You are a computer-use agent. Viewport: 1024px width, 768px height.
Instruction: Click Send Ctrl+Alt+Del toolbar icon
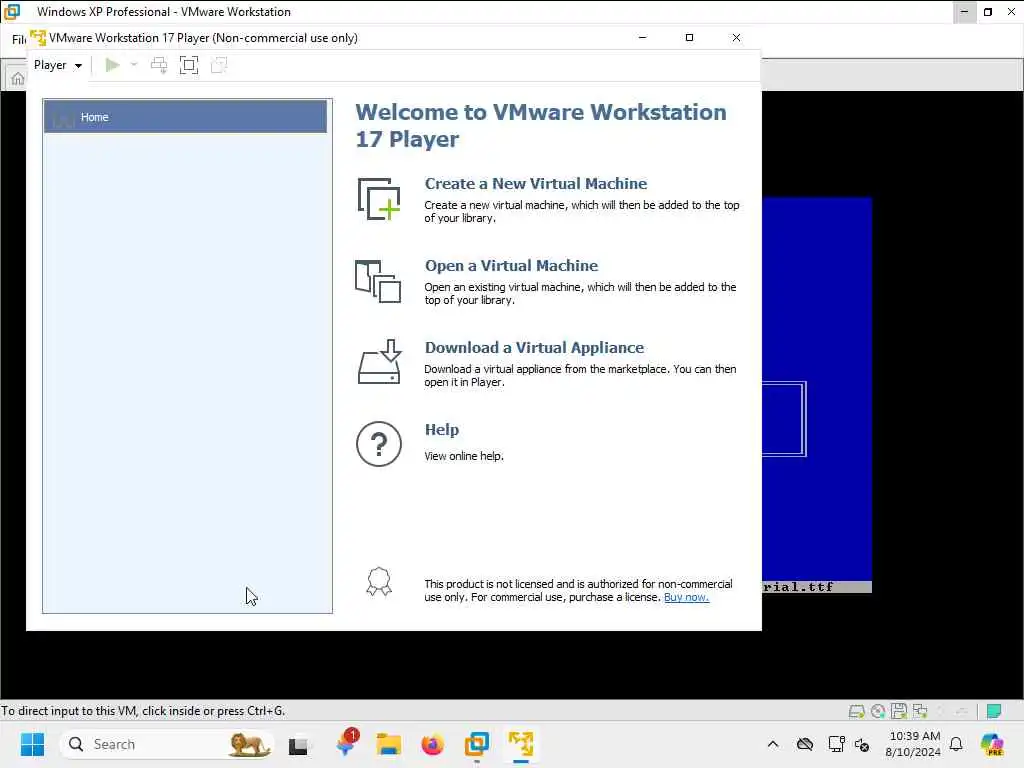point(159,65)
